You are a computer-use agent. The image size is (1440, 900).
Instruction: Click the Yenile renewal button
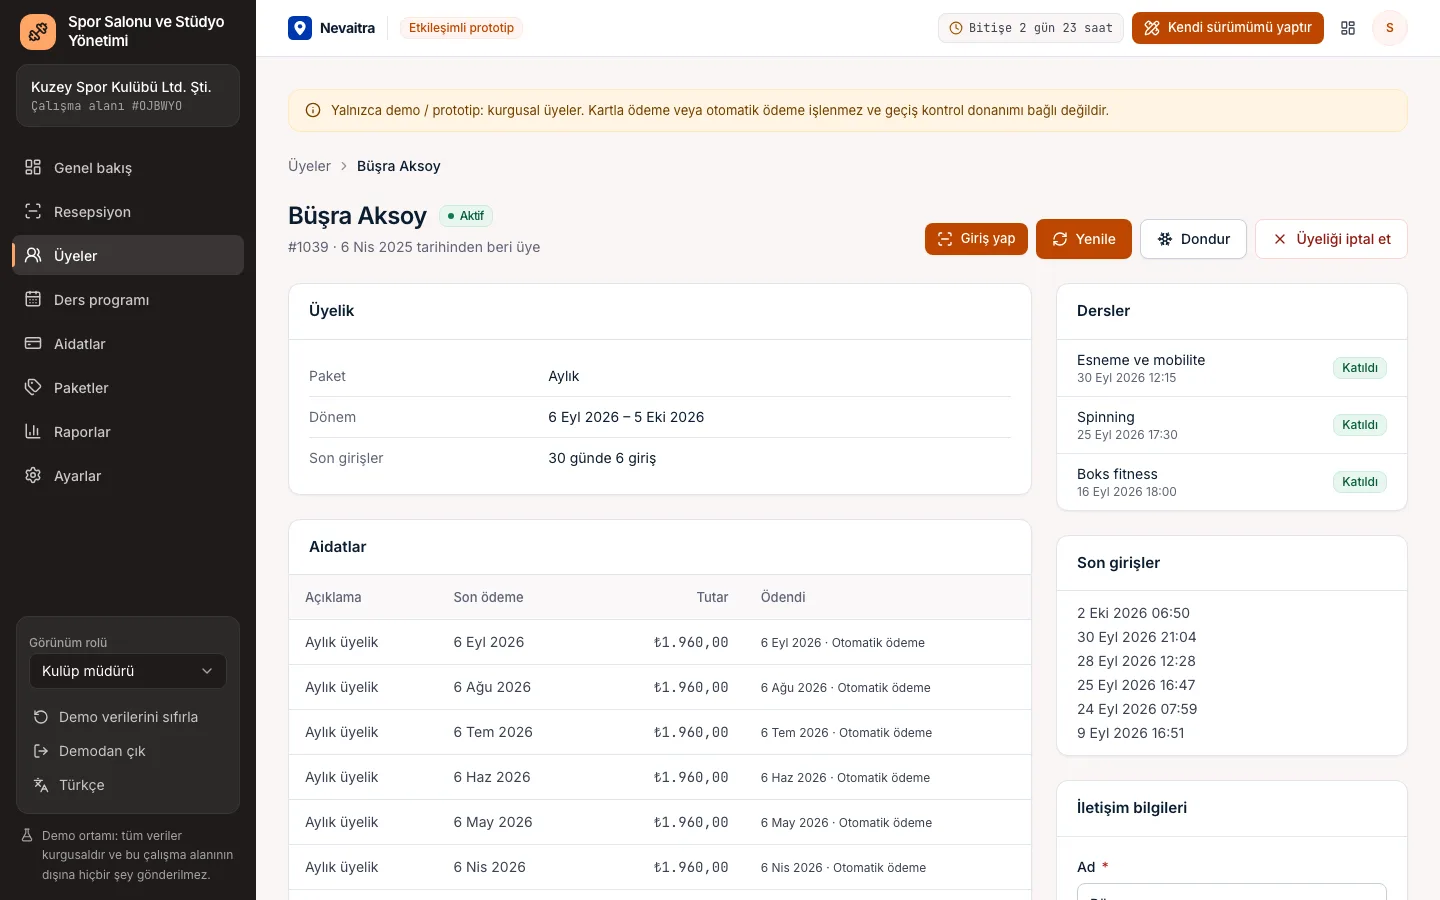[1084, 239]
